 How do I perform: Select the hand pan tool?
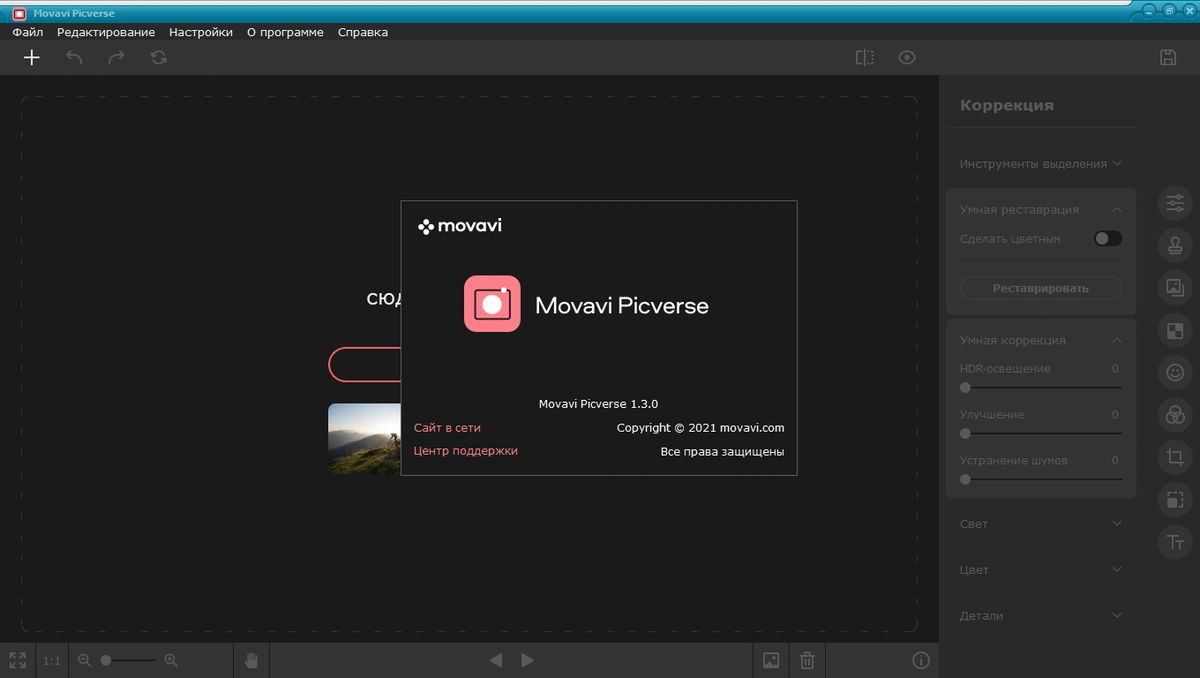(252, 660)
